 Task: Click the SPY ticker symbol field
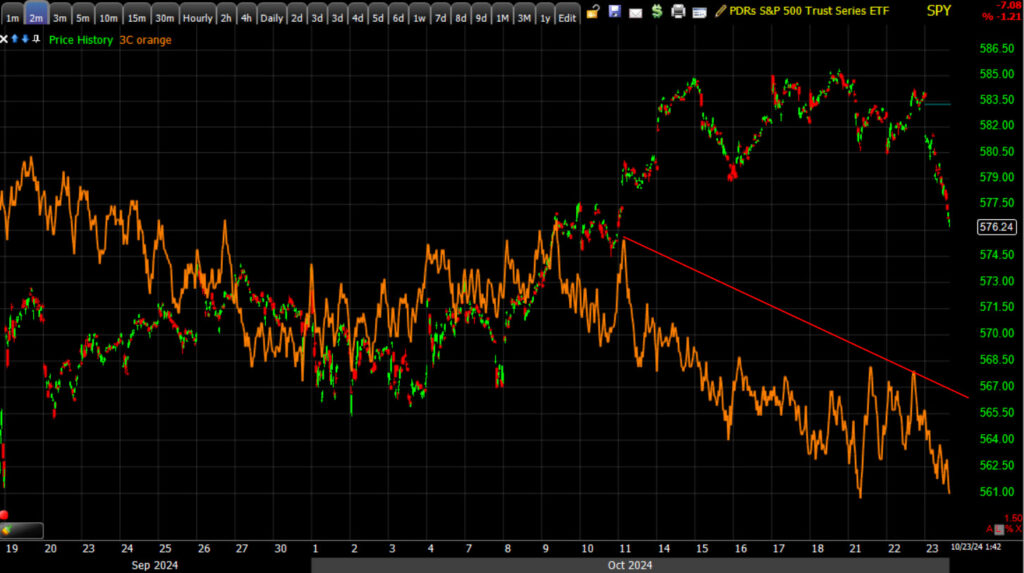(938, 11)
